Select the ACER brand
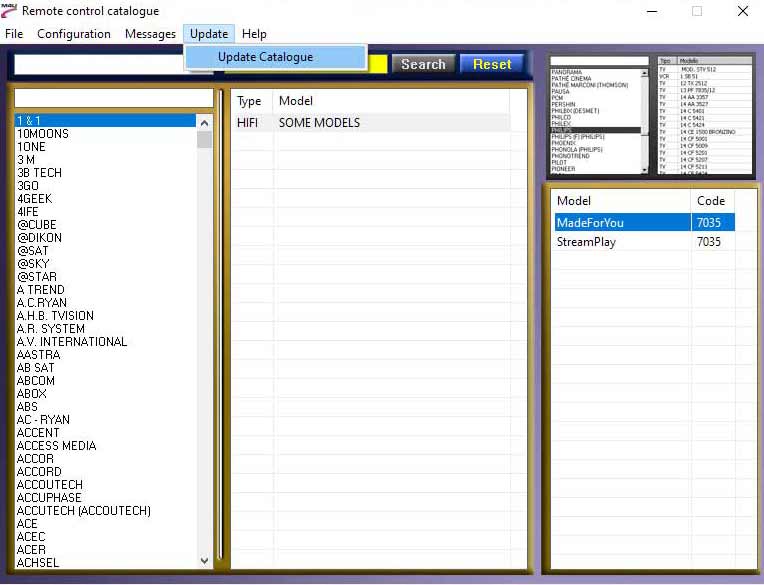Viewport: 764px width, 585px height. 32,550
